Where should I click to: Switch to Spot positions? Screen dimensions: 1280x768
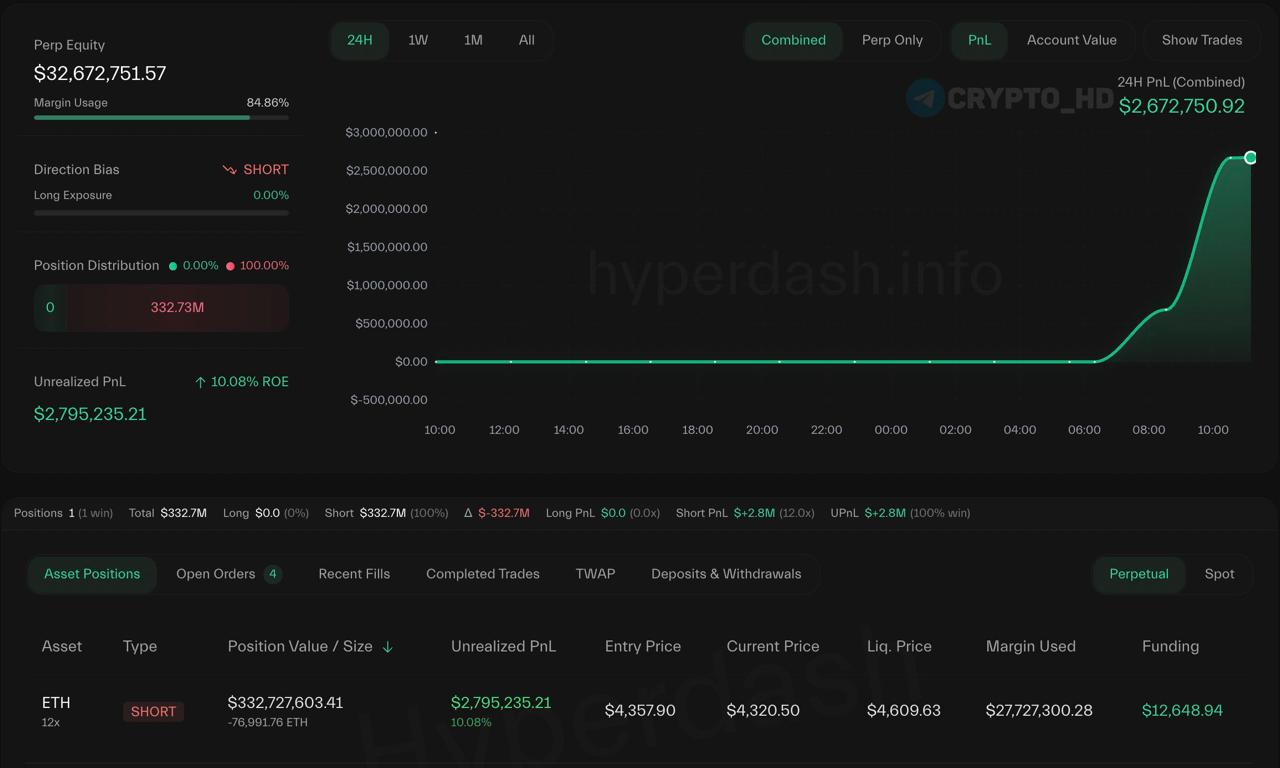coord(1219,574)
